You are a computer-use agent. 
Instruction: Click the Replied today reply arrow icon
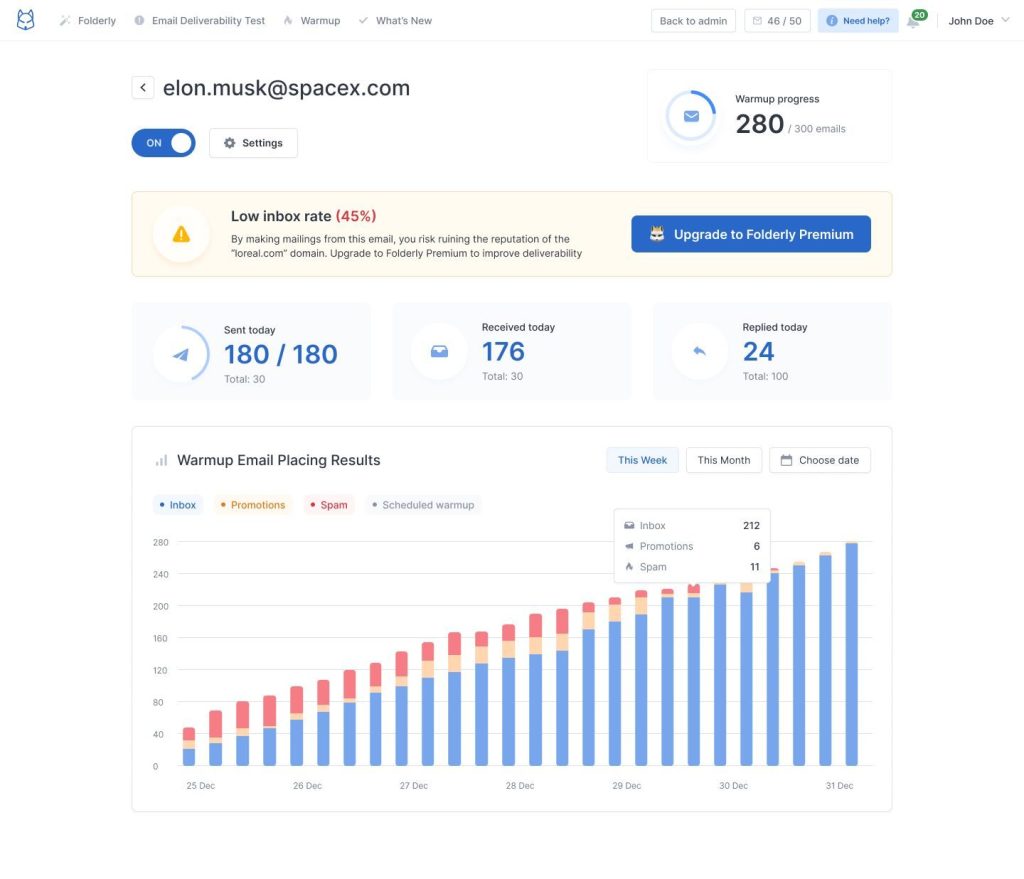coord(699,351)
